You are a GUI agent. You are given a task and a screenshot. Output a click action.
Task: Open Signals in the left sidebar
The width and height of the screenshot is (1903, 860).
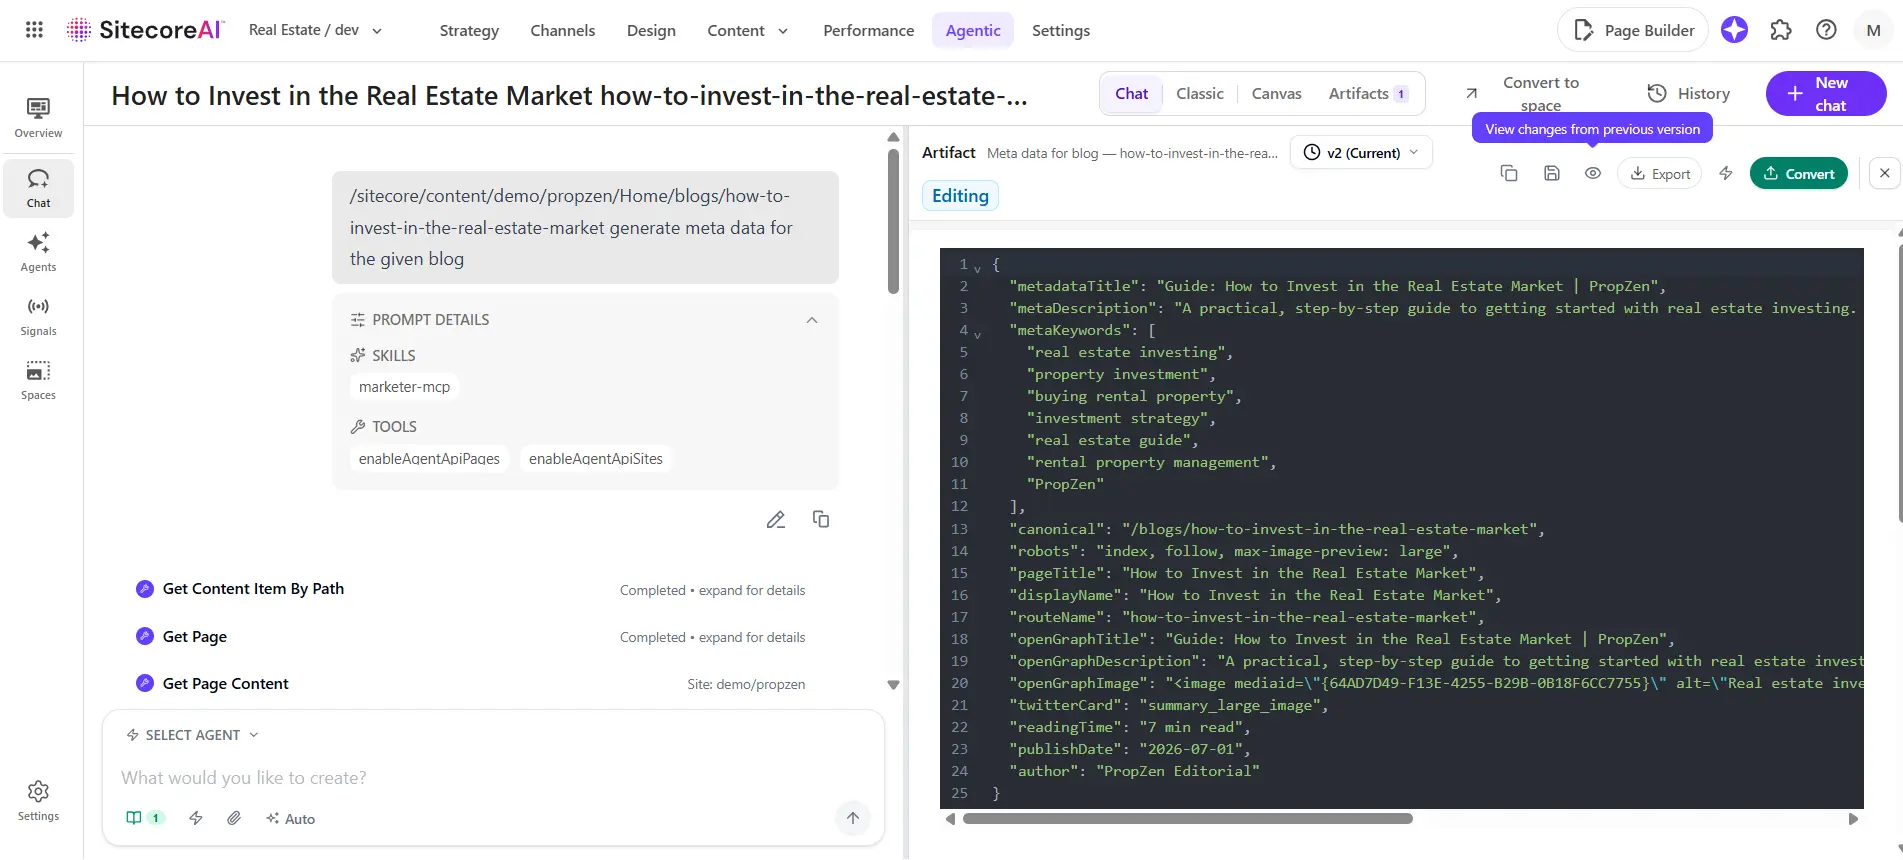38,316
